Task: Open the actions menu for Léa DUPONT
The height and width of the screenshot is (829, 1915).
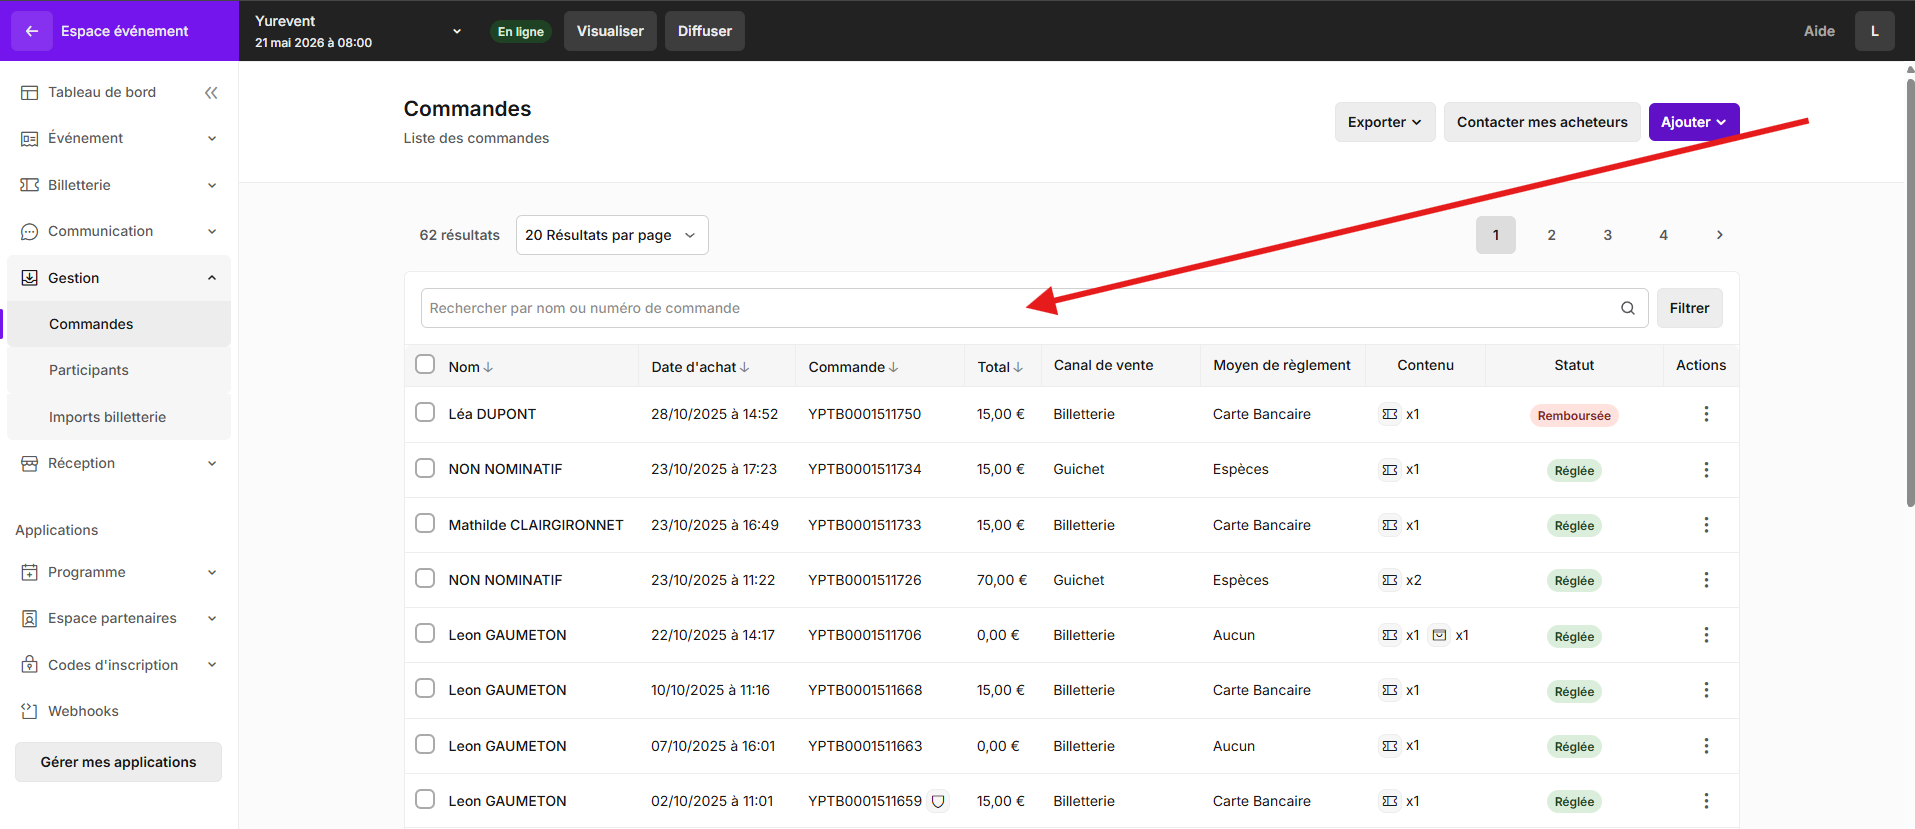Action: pos(1705,414)
